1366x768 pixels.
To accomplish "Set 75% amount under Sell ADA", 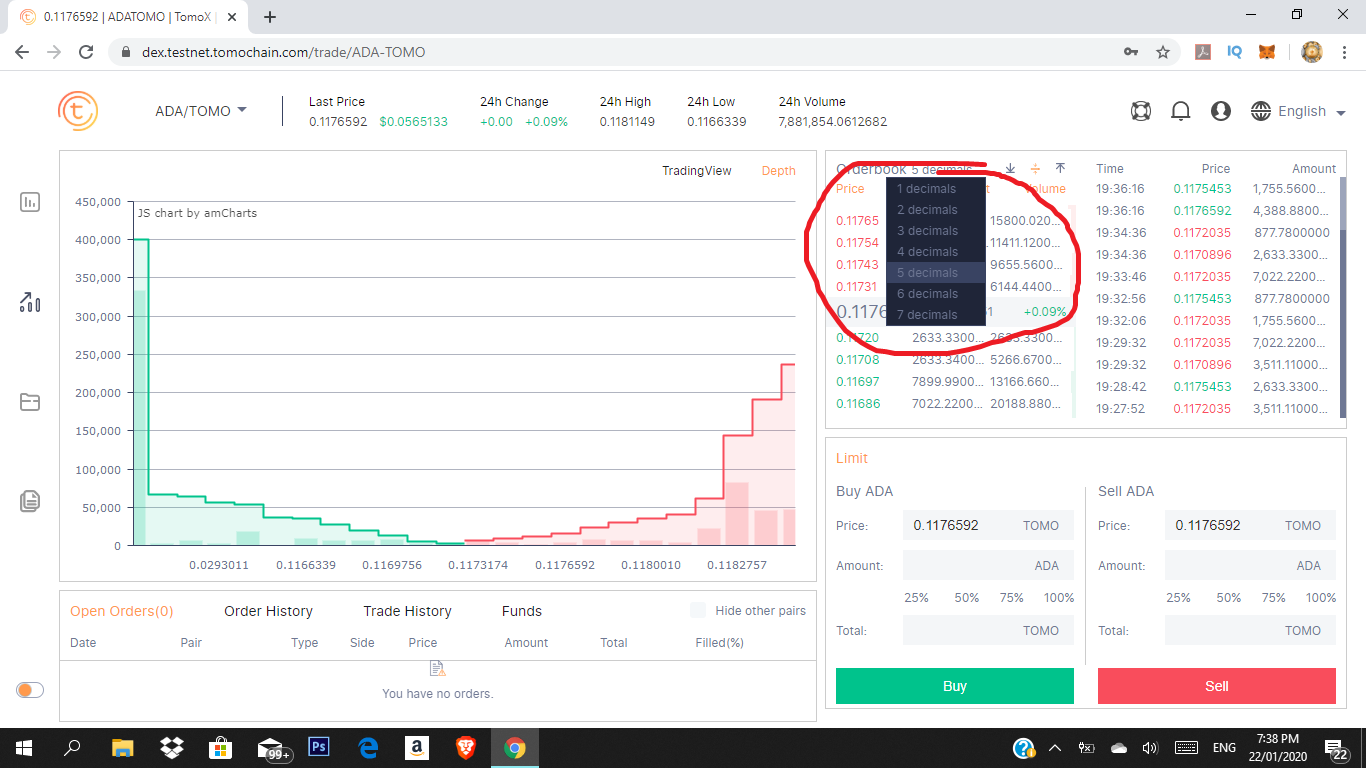I will point(1273,597).
